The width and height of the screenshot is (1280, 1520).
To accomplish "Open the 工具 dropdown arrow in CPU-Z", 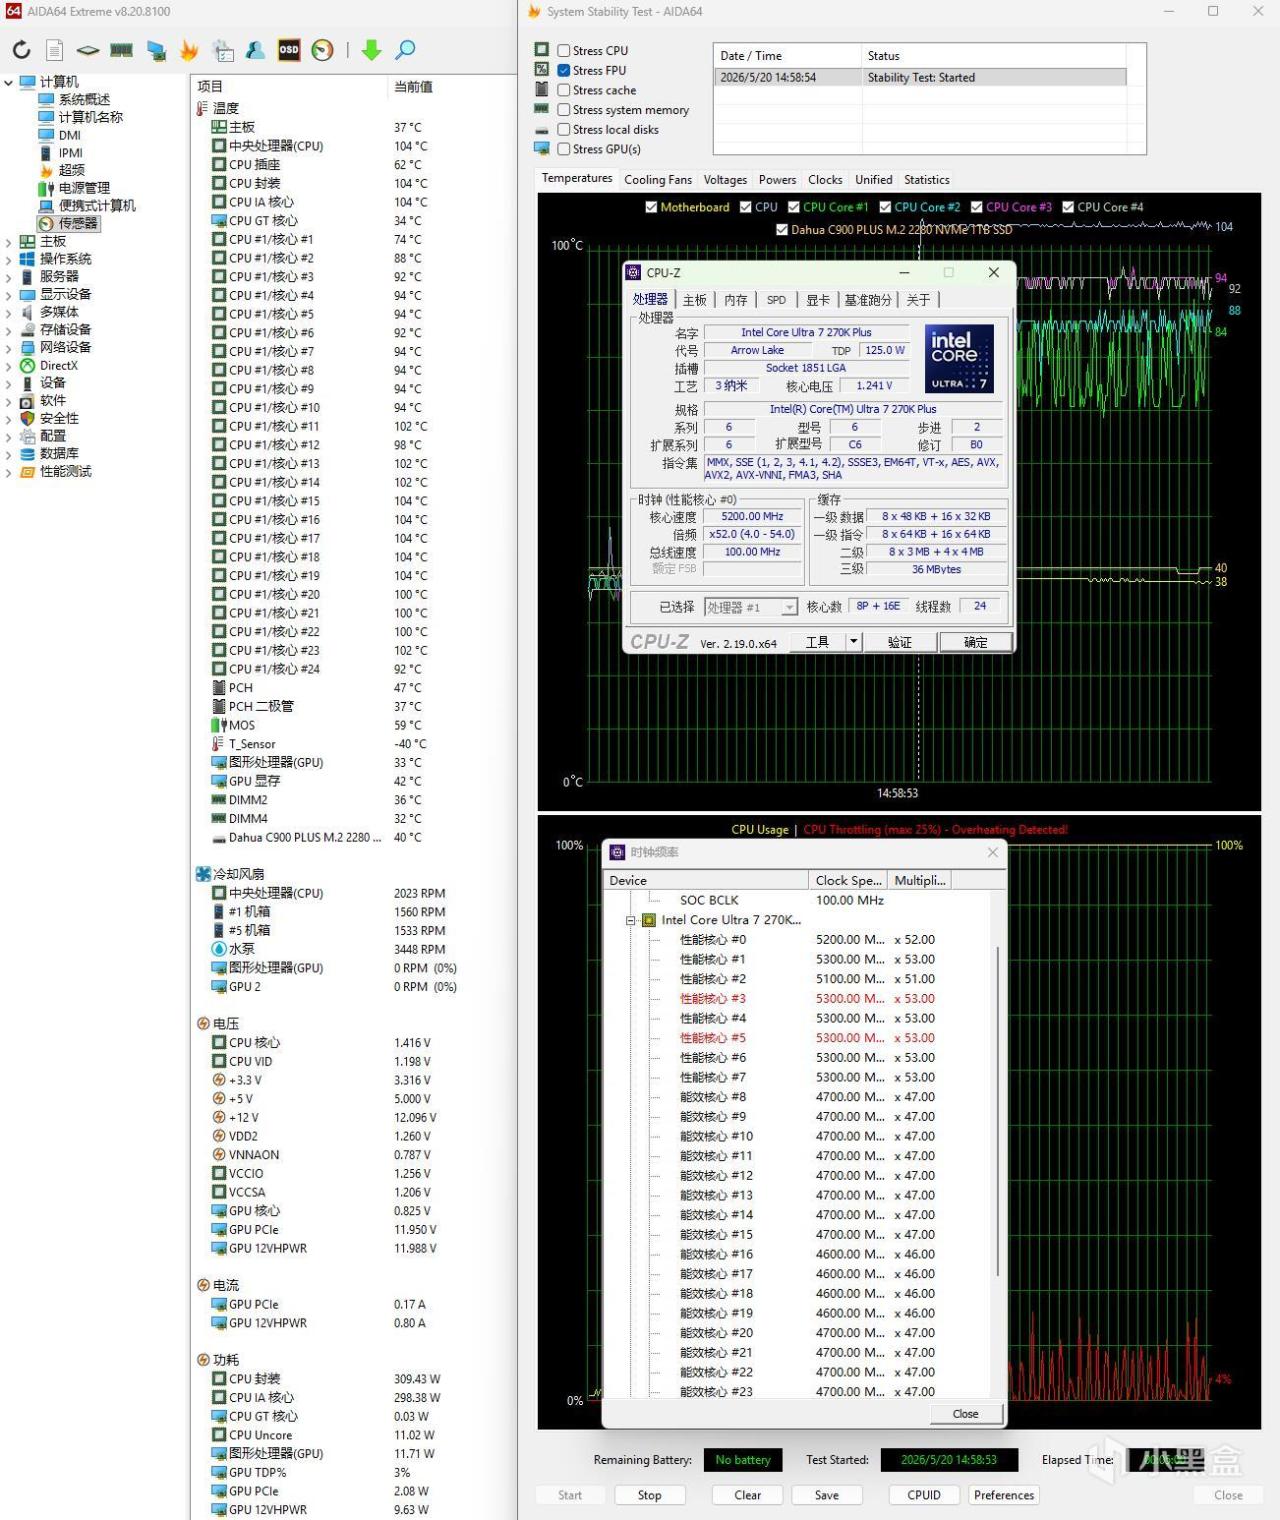I will [x=853, y=642].
